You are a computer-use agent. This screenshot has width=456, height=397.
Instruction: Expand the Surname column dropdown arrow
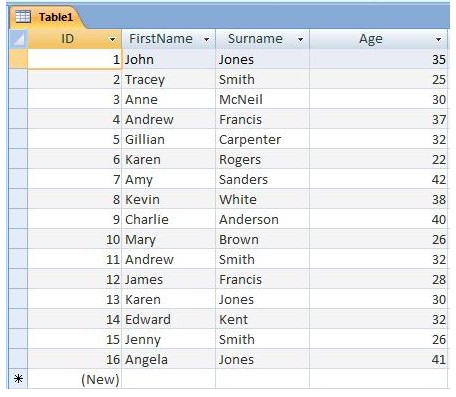coord(301,39)
